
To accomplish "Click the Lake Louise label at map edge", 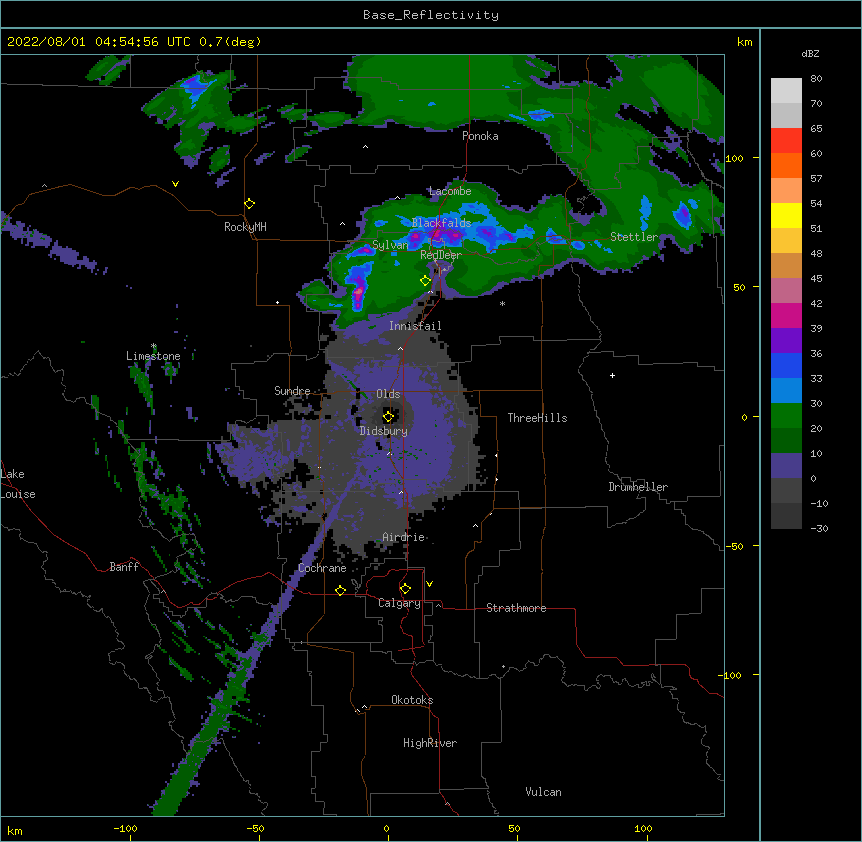I will [x=18, y=484].
